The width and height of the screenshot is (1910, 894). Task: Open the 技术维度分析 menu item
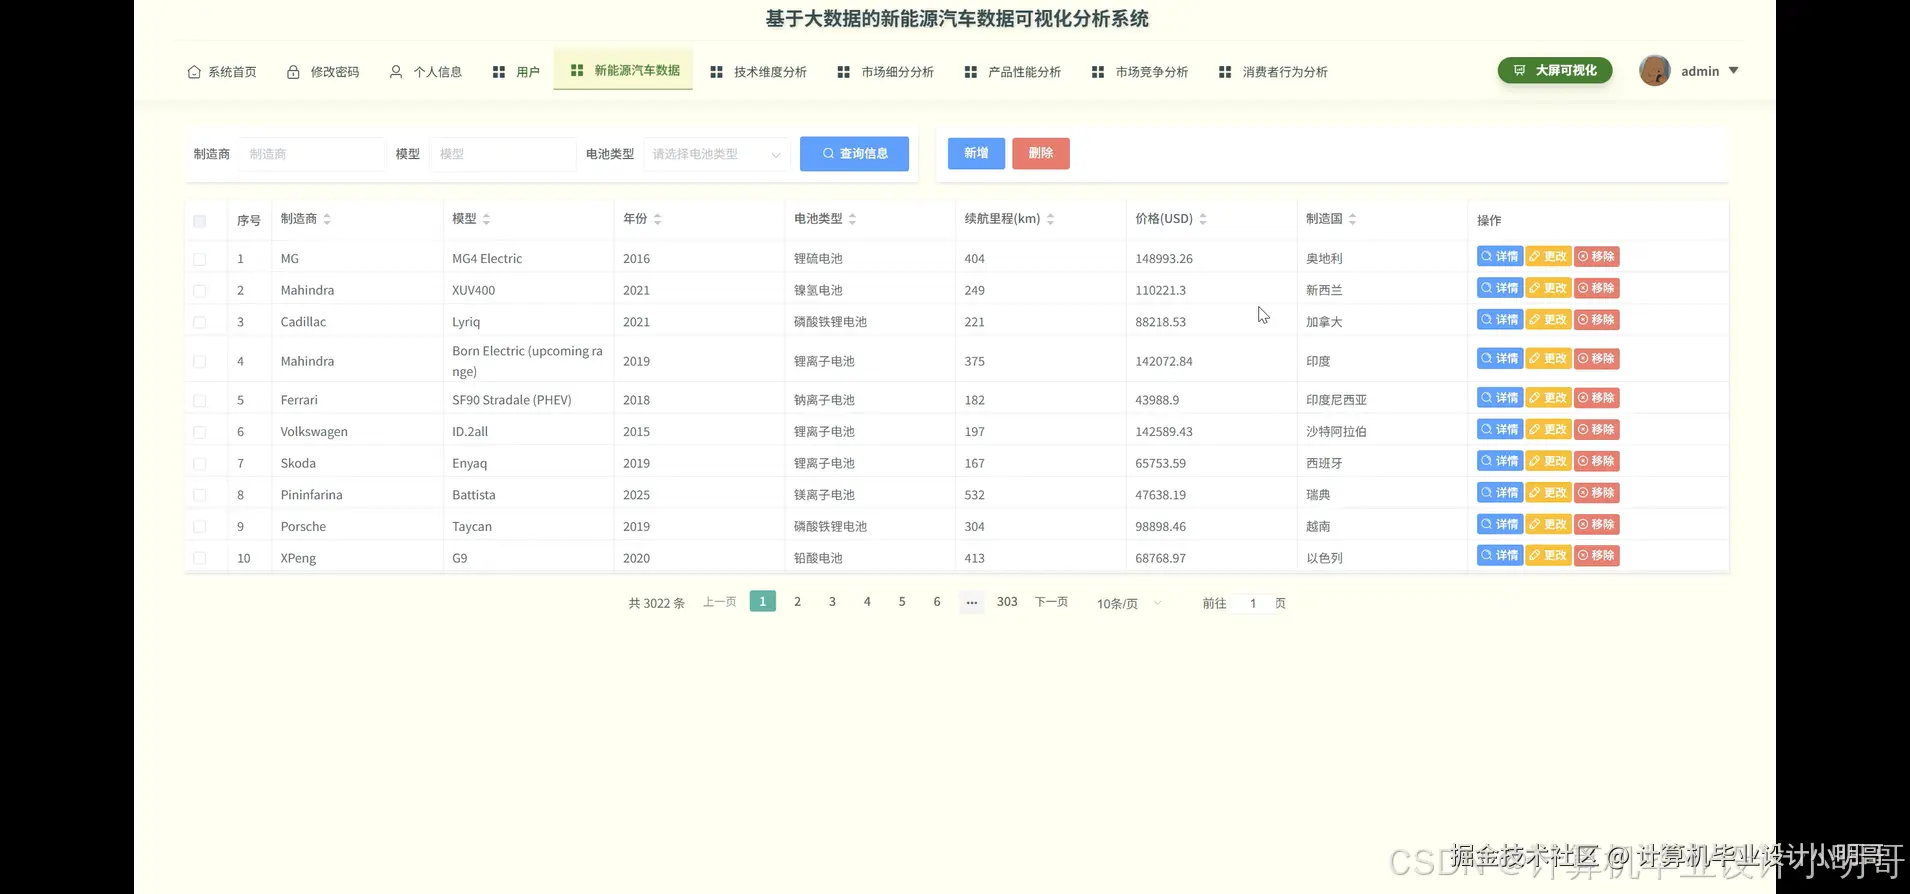[758, 72]
